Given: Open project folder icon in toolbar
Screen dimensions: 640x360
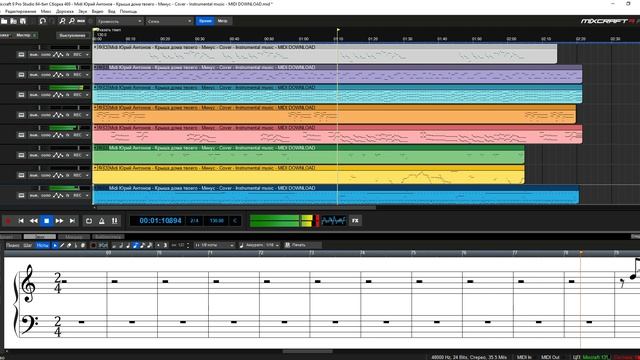Looking at the screenshot, I should (x=4, y=21).
